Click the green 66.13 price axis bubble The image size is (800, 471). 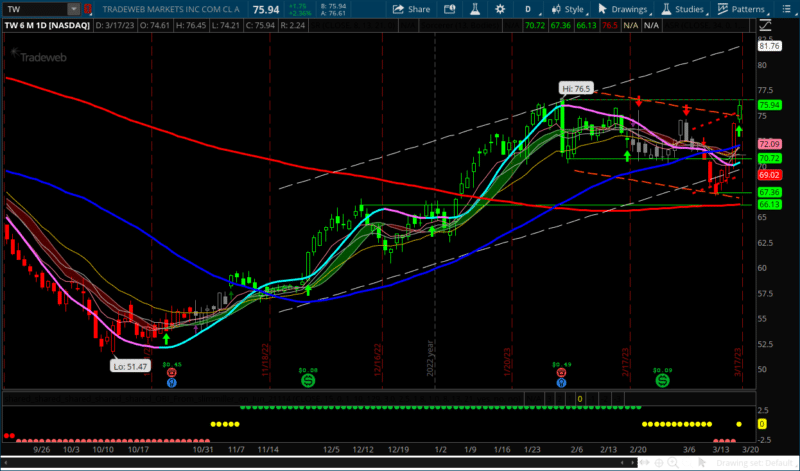(770, 204)
